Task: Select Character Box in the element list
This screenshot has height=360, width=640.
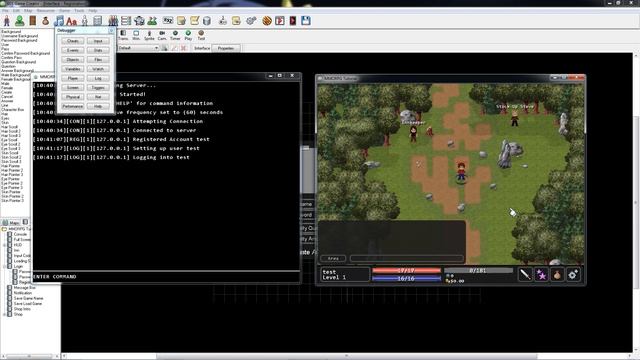Action: (13, 110)
